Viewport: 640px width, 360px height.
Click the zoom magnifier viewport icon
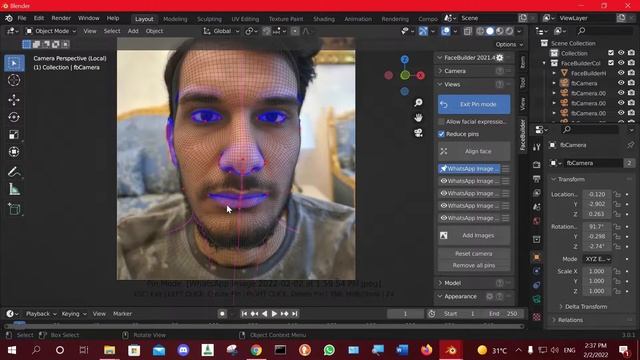(418, 102)
